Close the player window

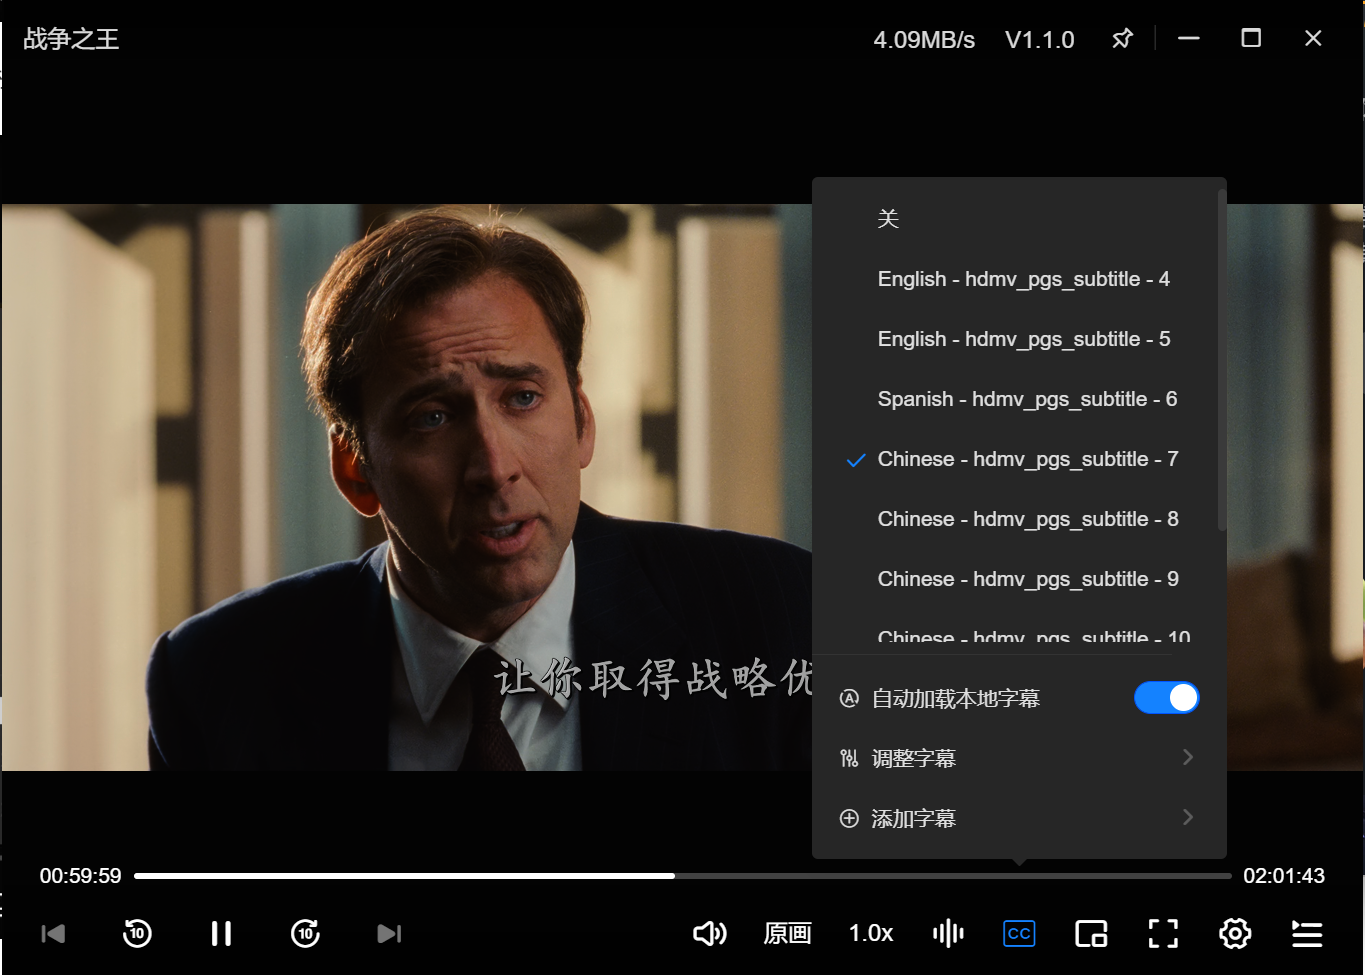pyautogui.click(x=1313, y=38)
